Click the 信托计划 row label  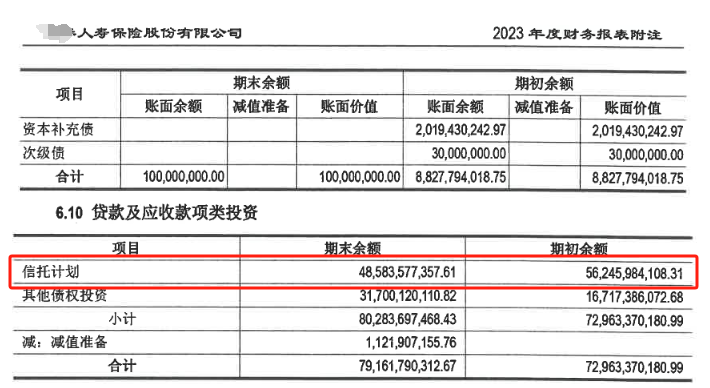[x=51, y=272]
